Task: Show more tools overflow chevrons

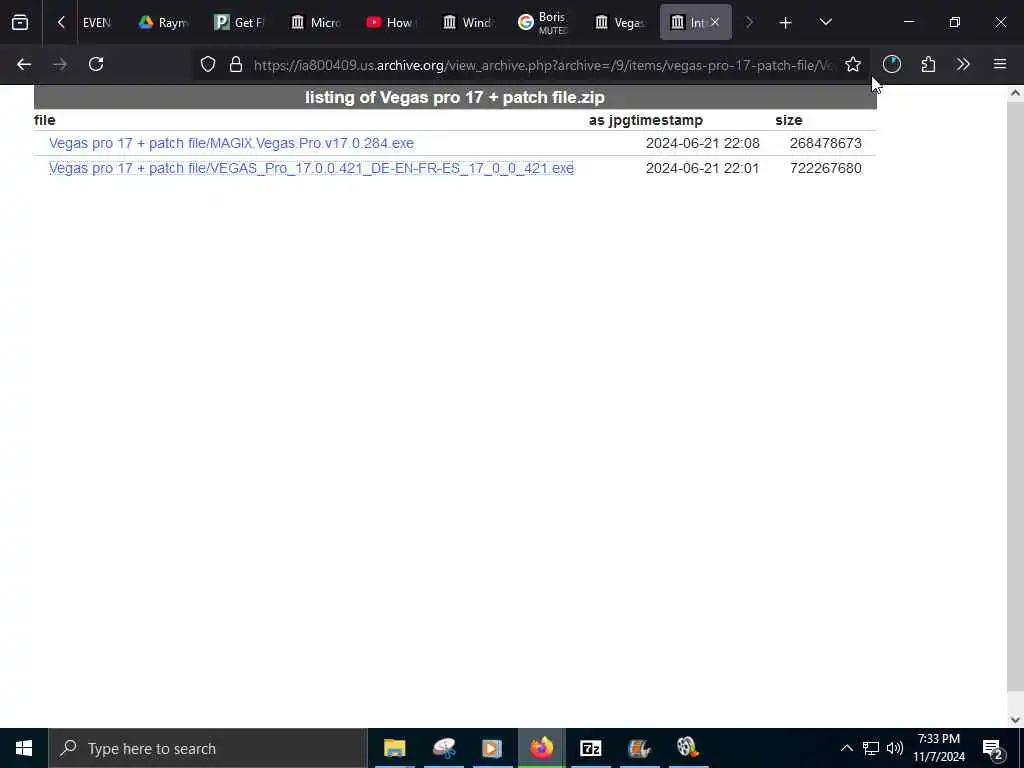Action: coord(963,64)
